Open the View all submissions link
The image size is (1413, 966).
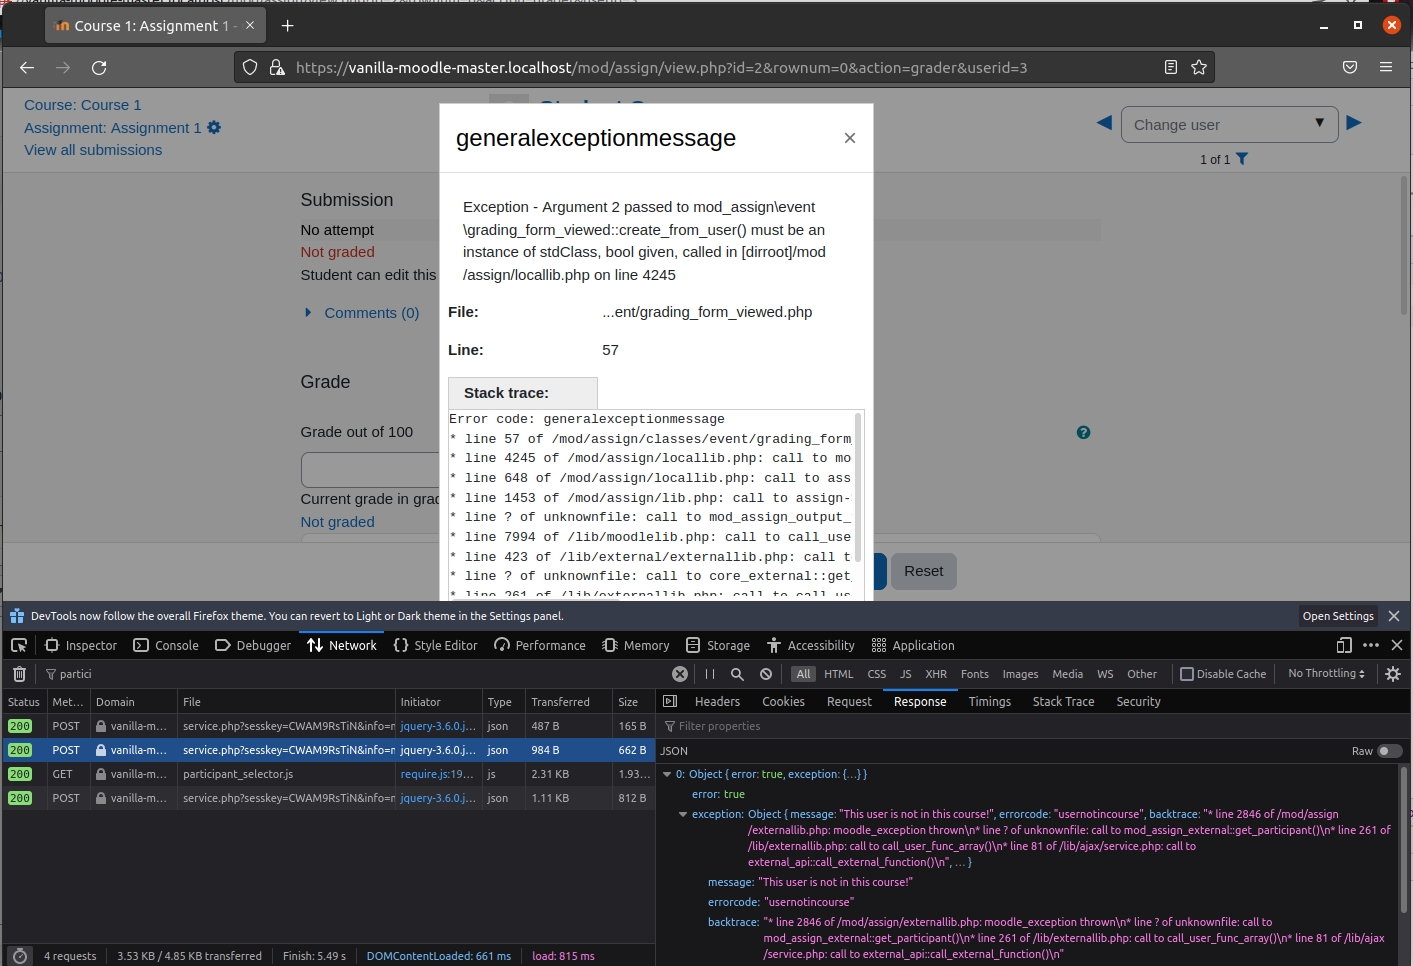pos(93,150)
